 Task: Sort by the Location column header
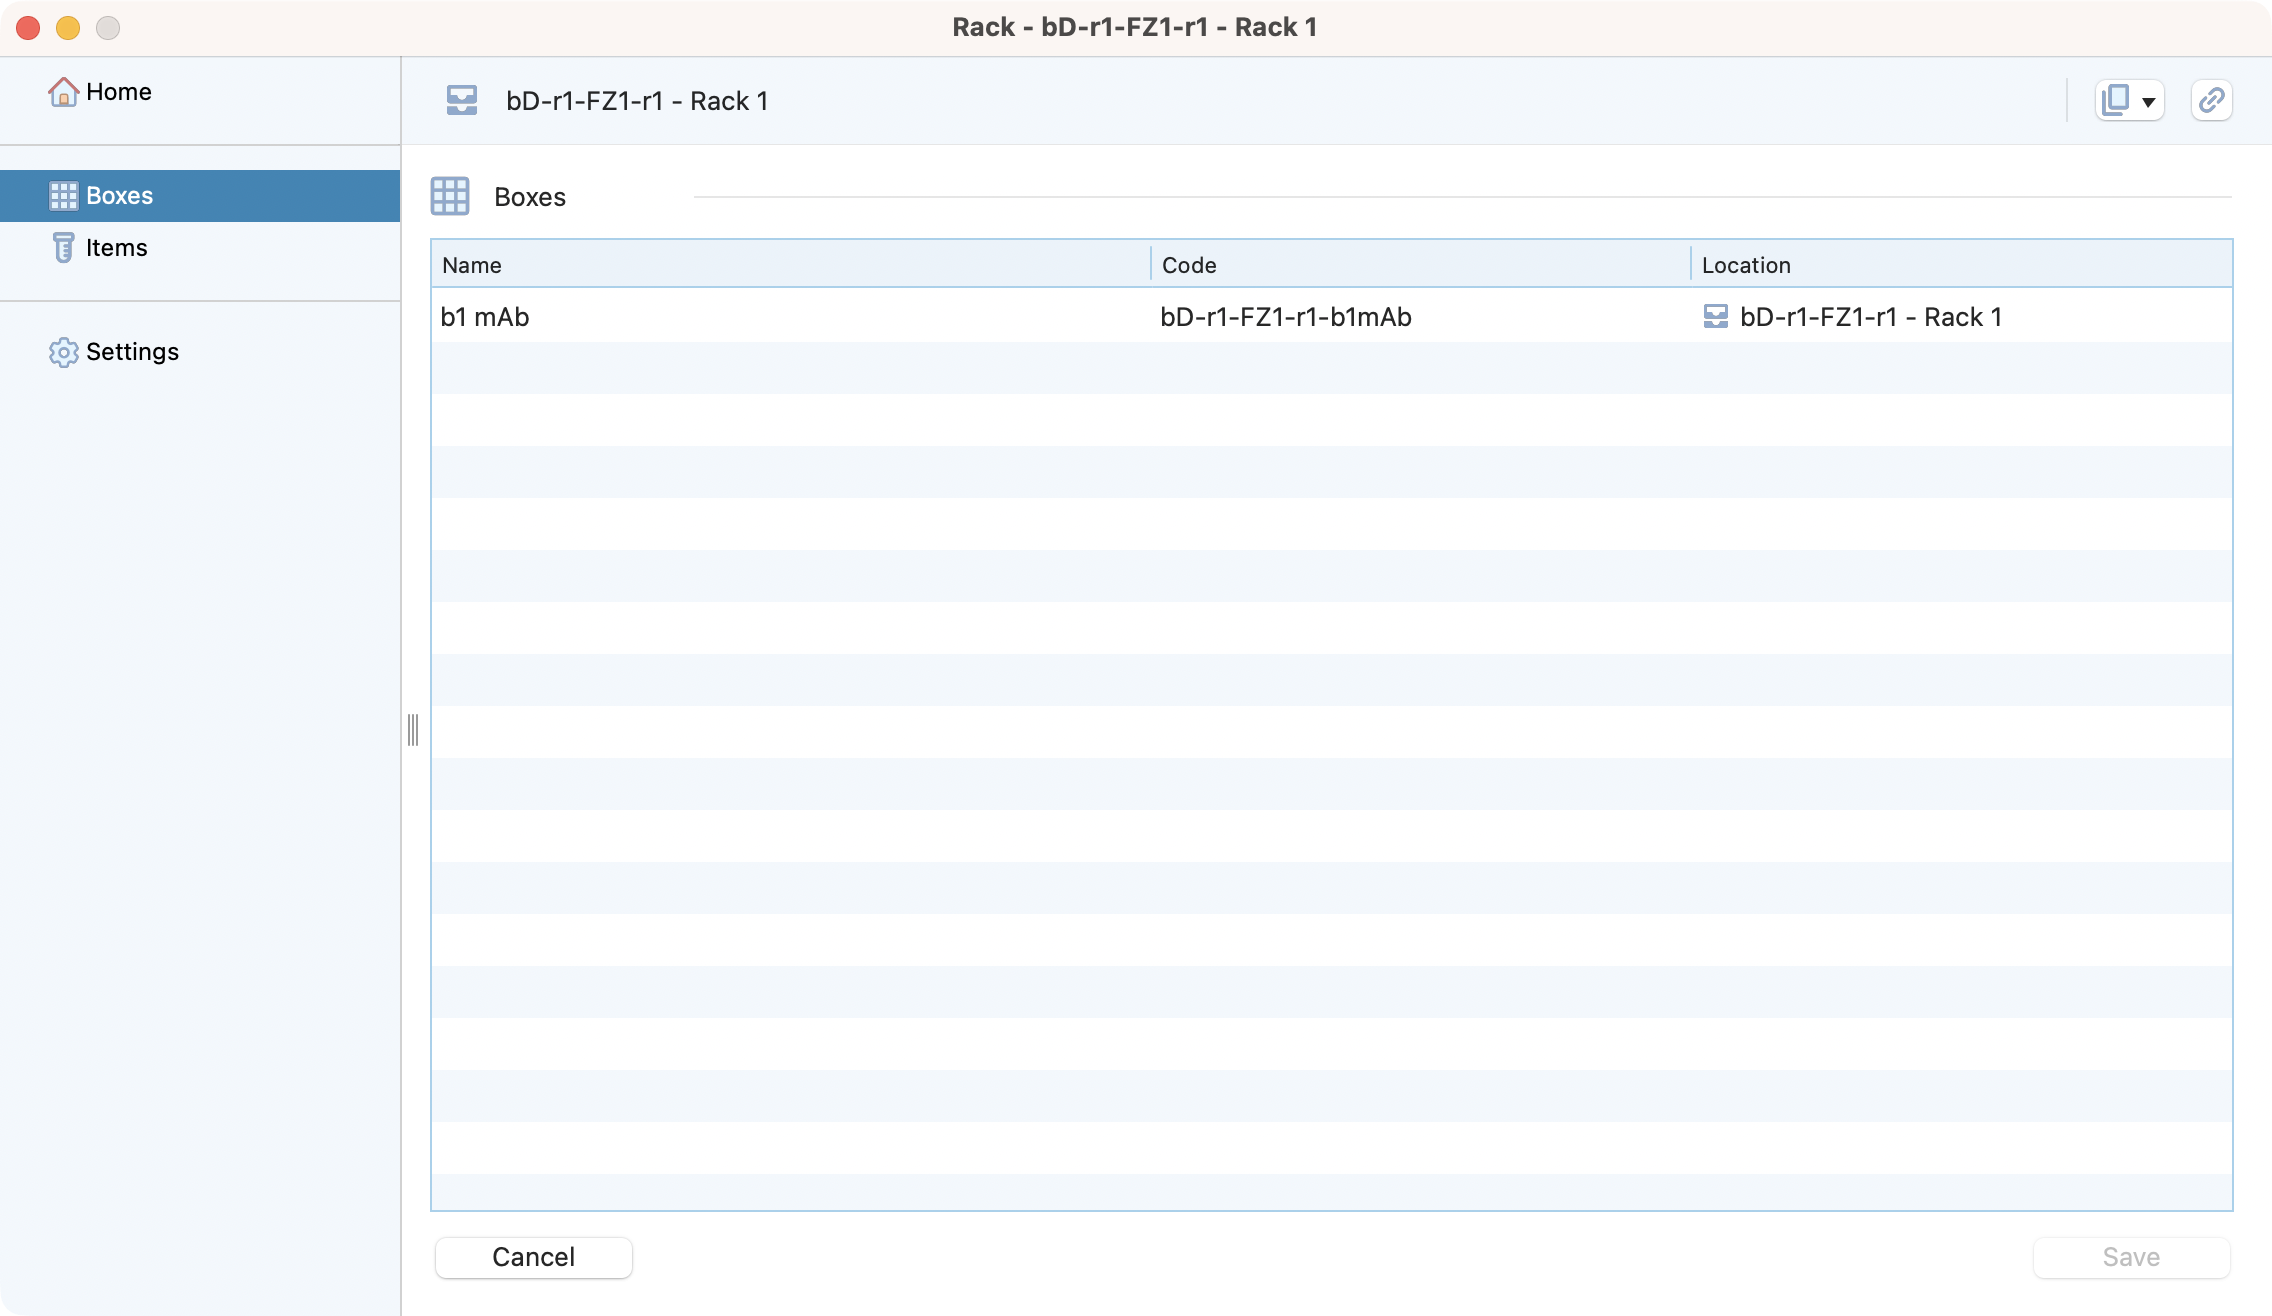tap(1746, 265)
